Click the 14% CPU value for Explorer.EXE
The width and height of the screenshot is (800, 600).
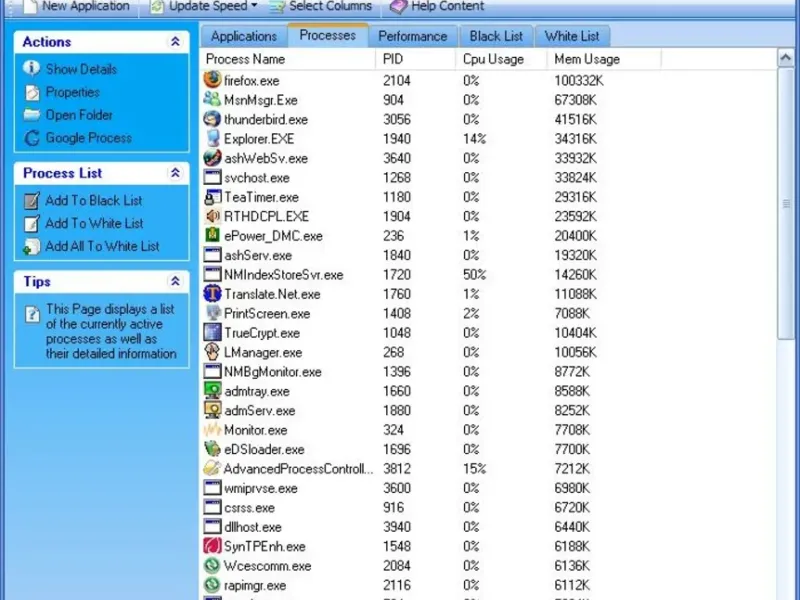(474, 139)
